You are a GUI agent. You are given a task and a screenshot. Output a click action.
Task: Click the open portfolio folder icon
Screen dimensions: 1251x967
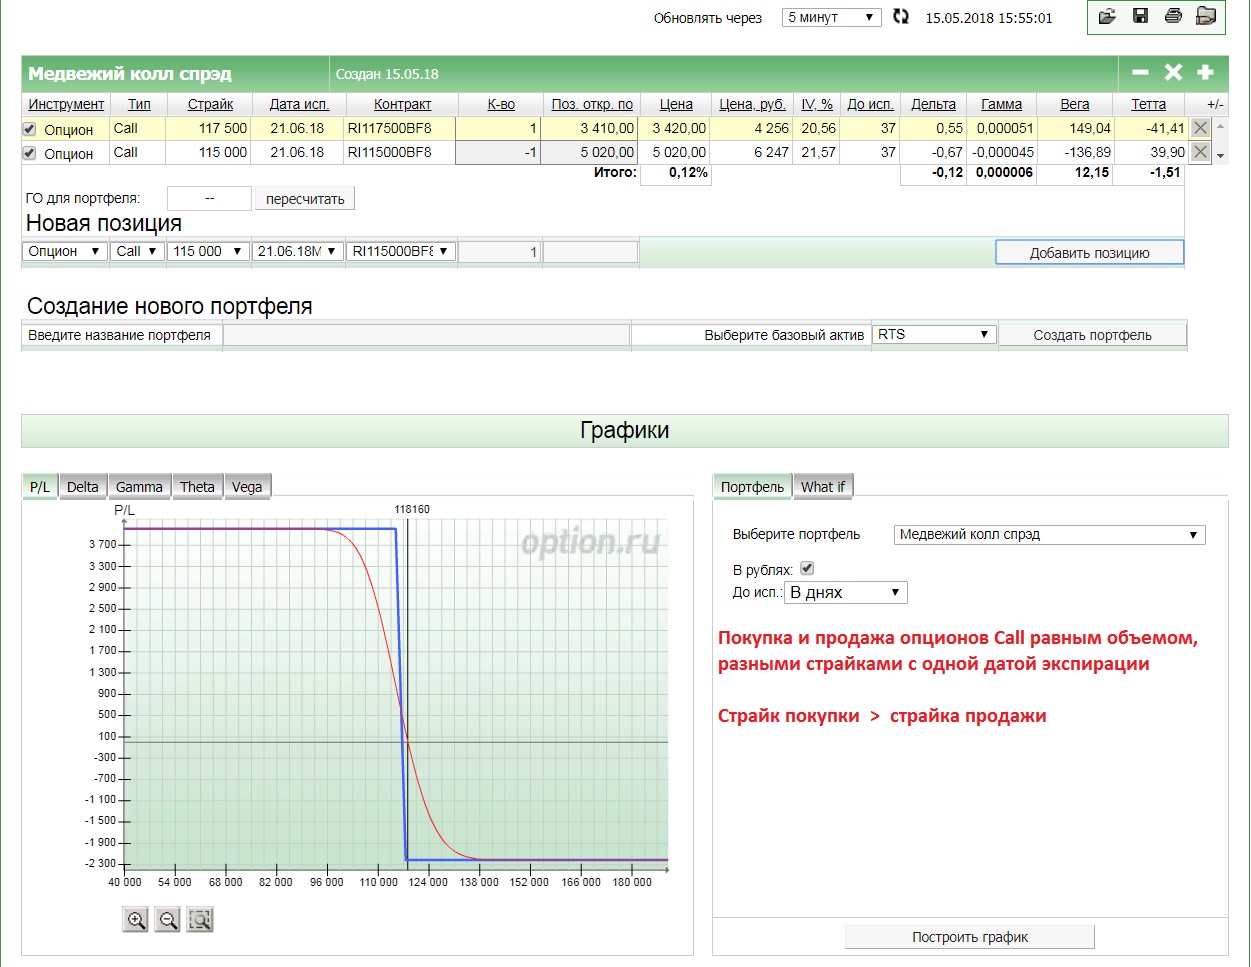pos(1107,16)
